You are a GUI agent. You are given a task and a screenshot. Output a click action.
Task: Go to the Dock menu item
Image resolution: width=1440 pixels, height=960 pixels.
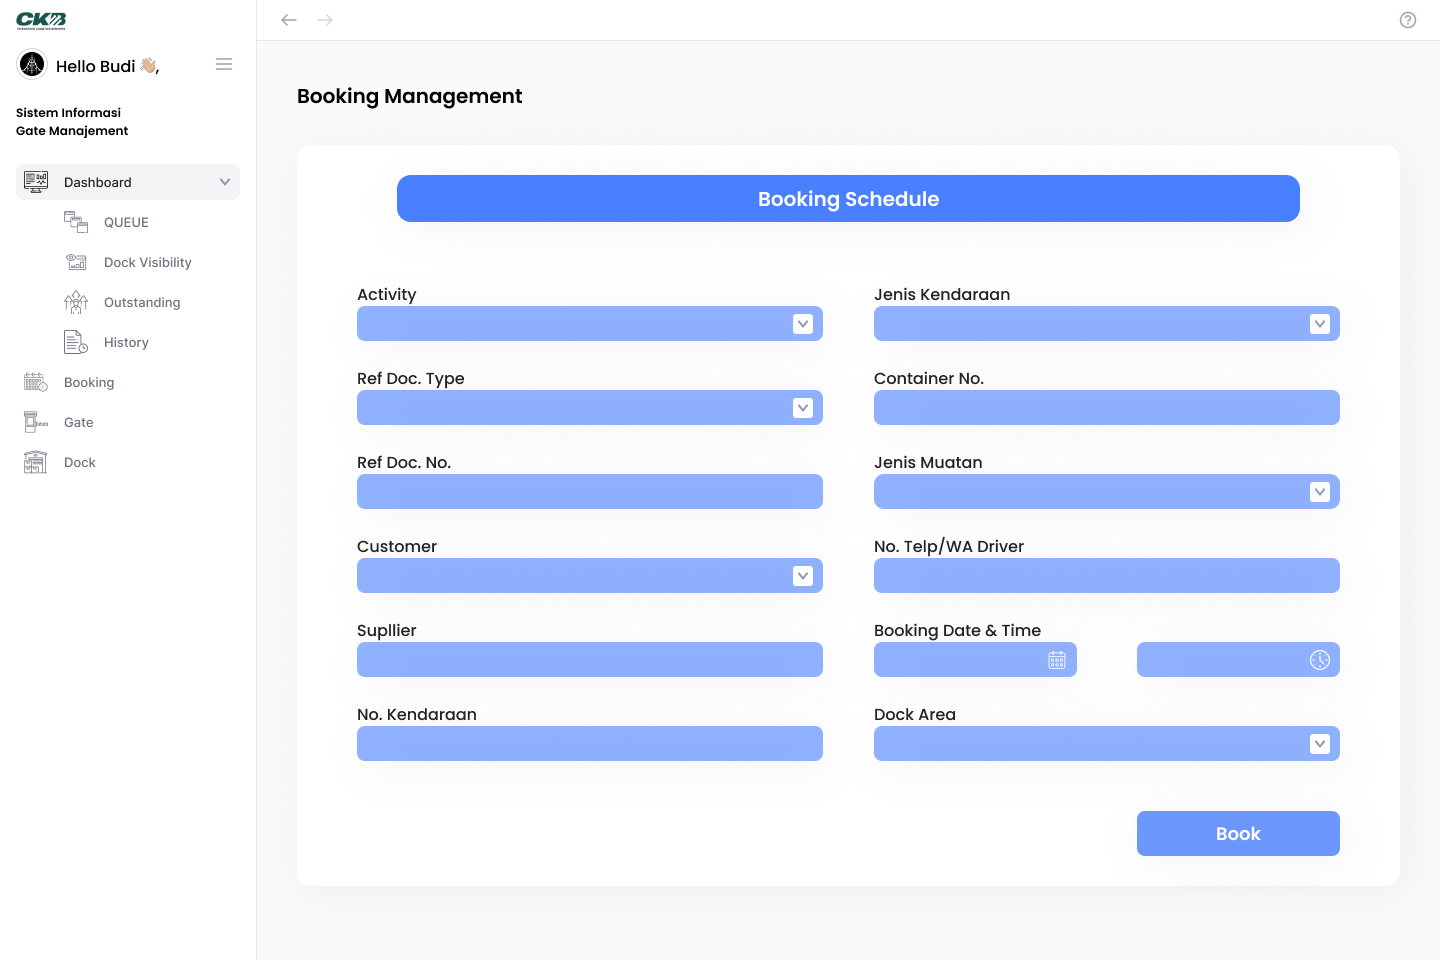(x=80, y=462)
